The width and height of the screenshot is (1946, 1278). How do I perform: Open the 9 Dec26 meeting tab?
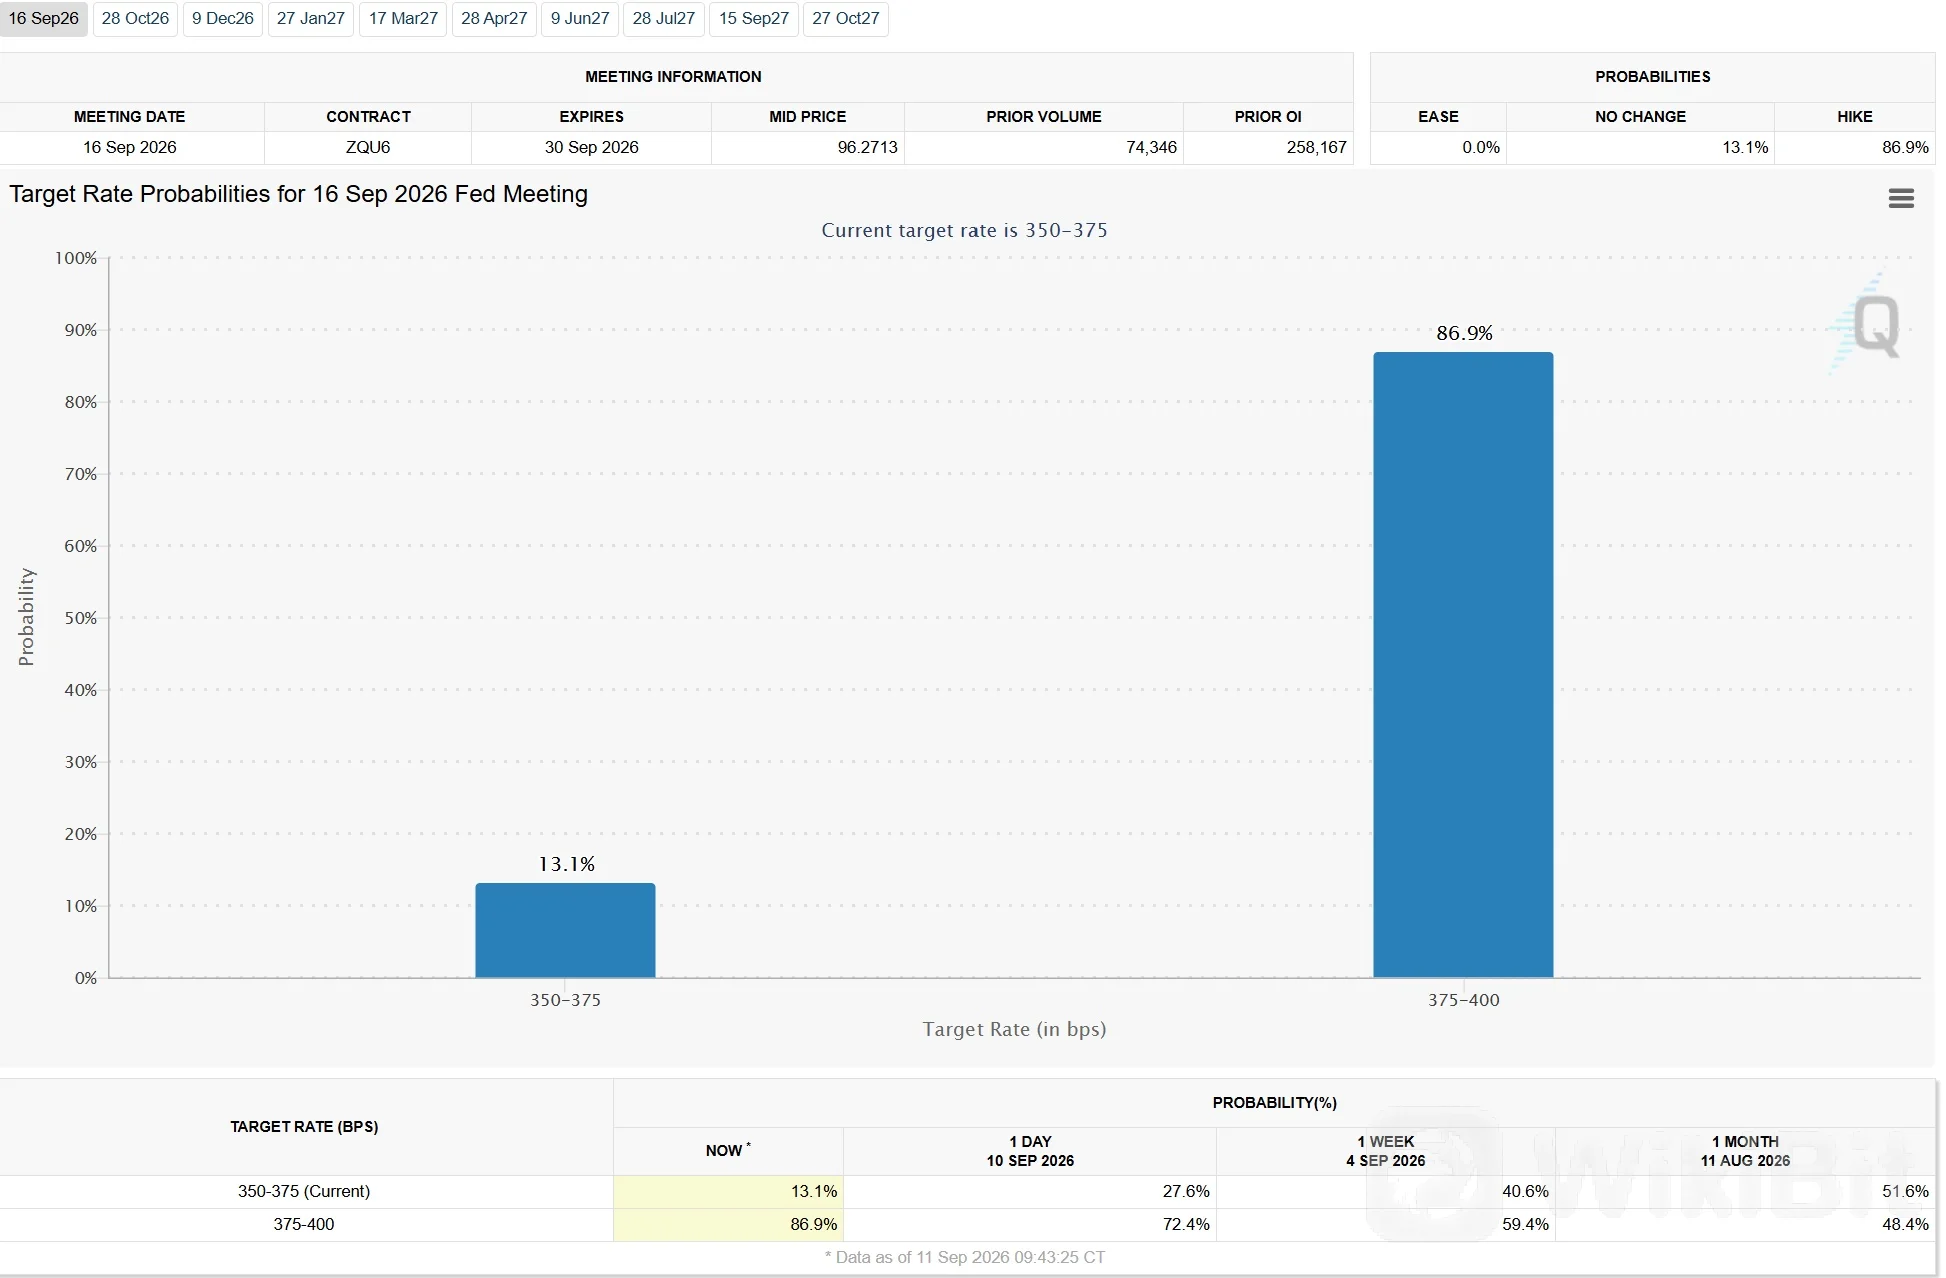(222, 19)
